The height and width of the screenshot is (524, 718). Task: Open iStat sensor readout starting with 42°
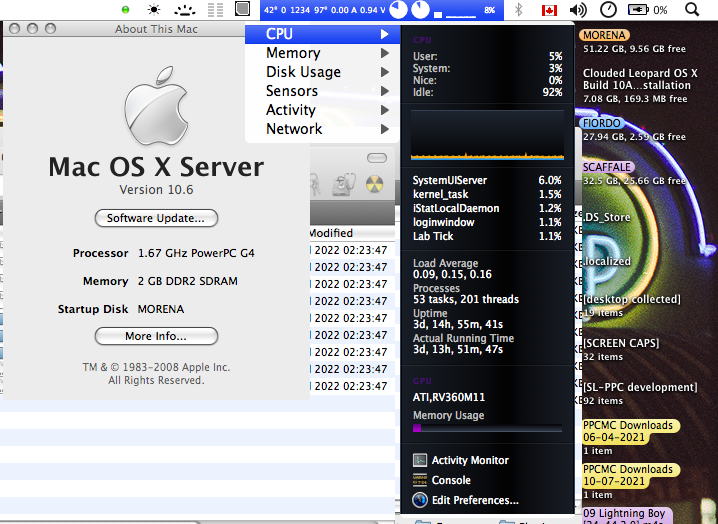pyautogui.click(x=324, y=10)
